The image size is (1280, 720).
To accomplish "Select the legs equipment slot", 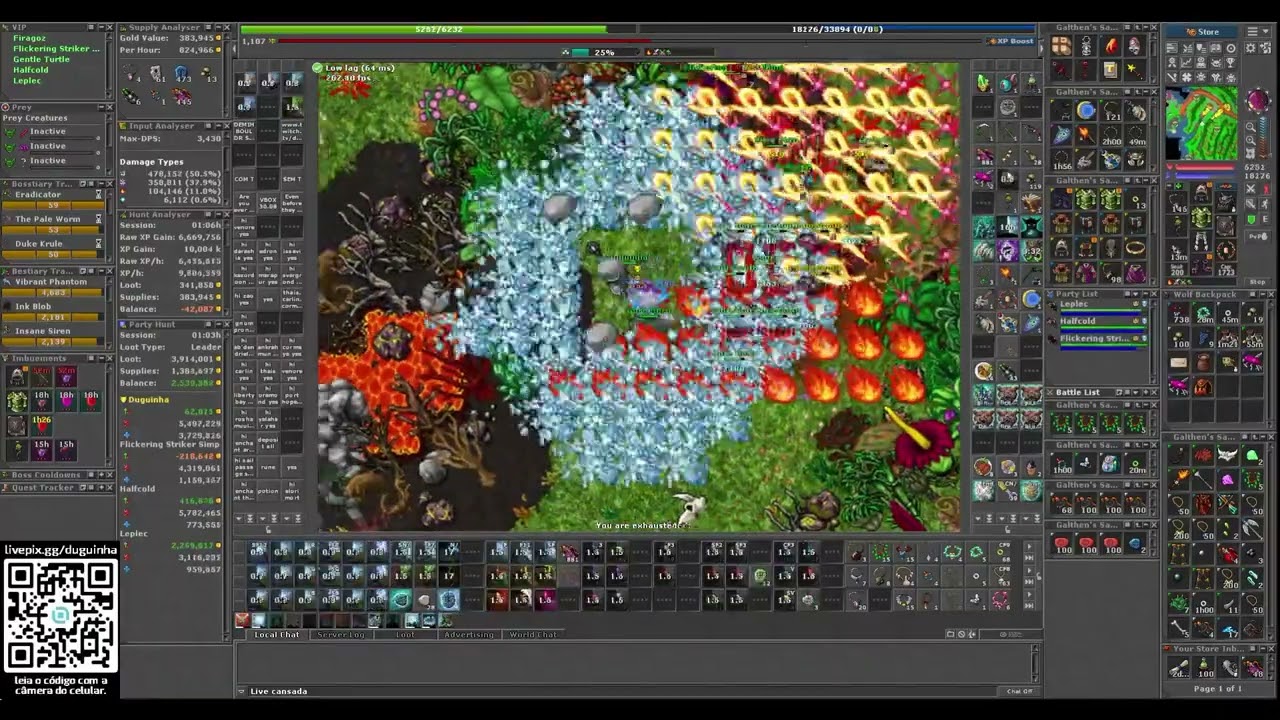I will point(1201,240).
